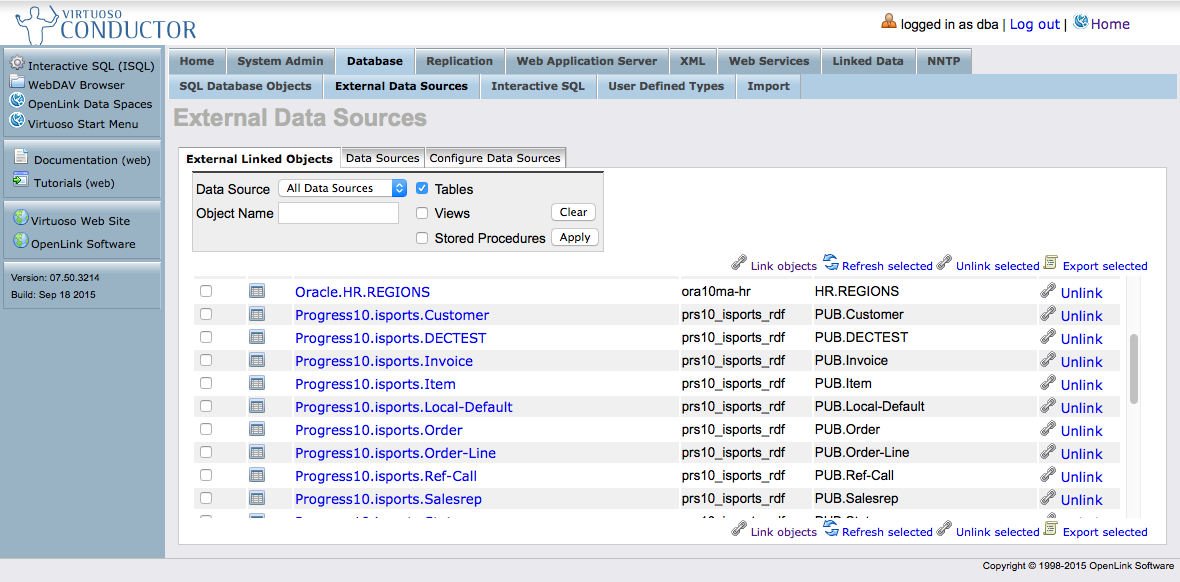This screenshot has height=582, width=1180.
Task: Enable the Views checkbox
Action: click(x=422, y=213)
